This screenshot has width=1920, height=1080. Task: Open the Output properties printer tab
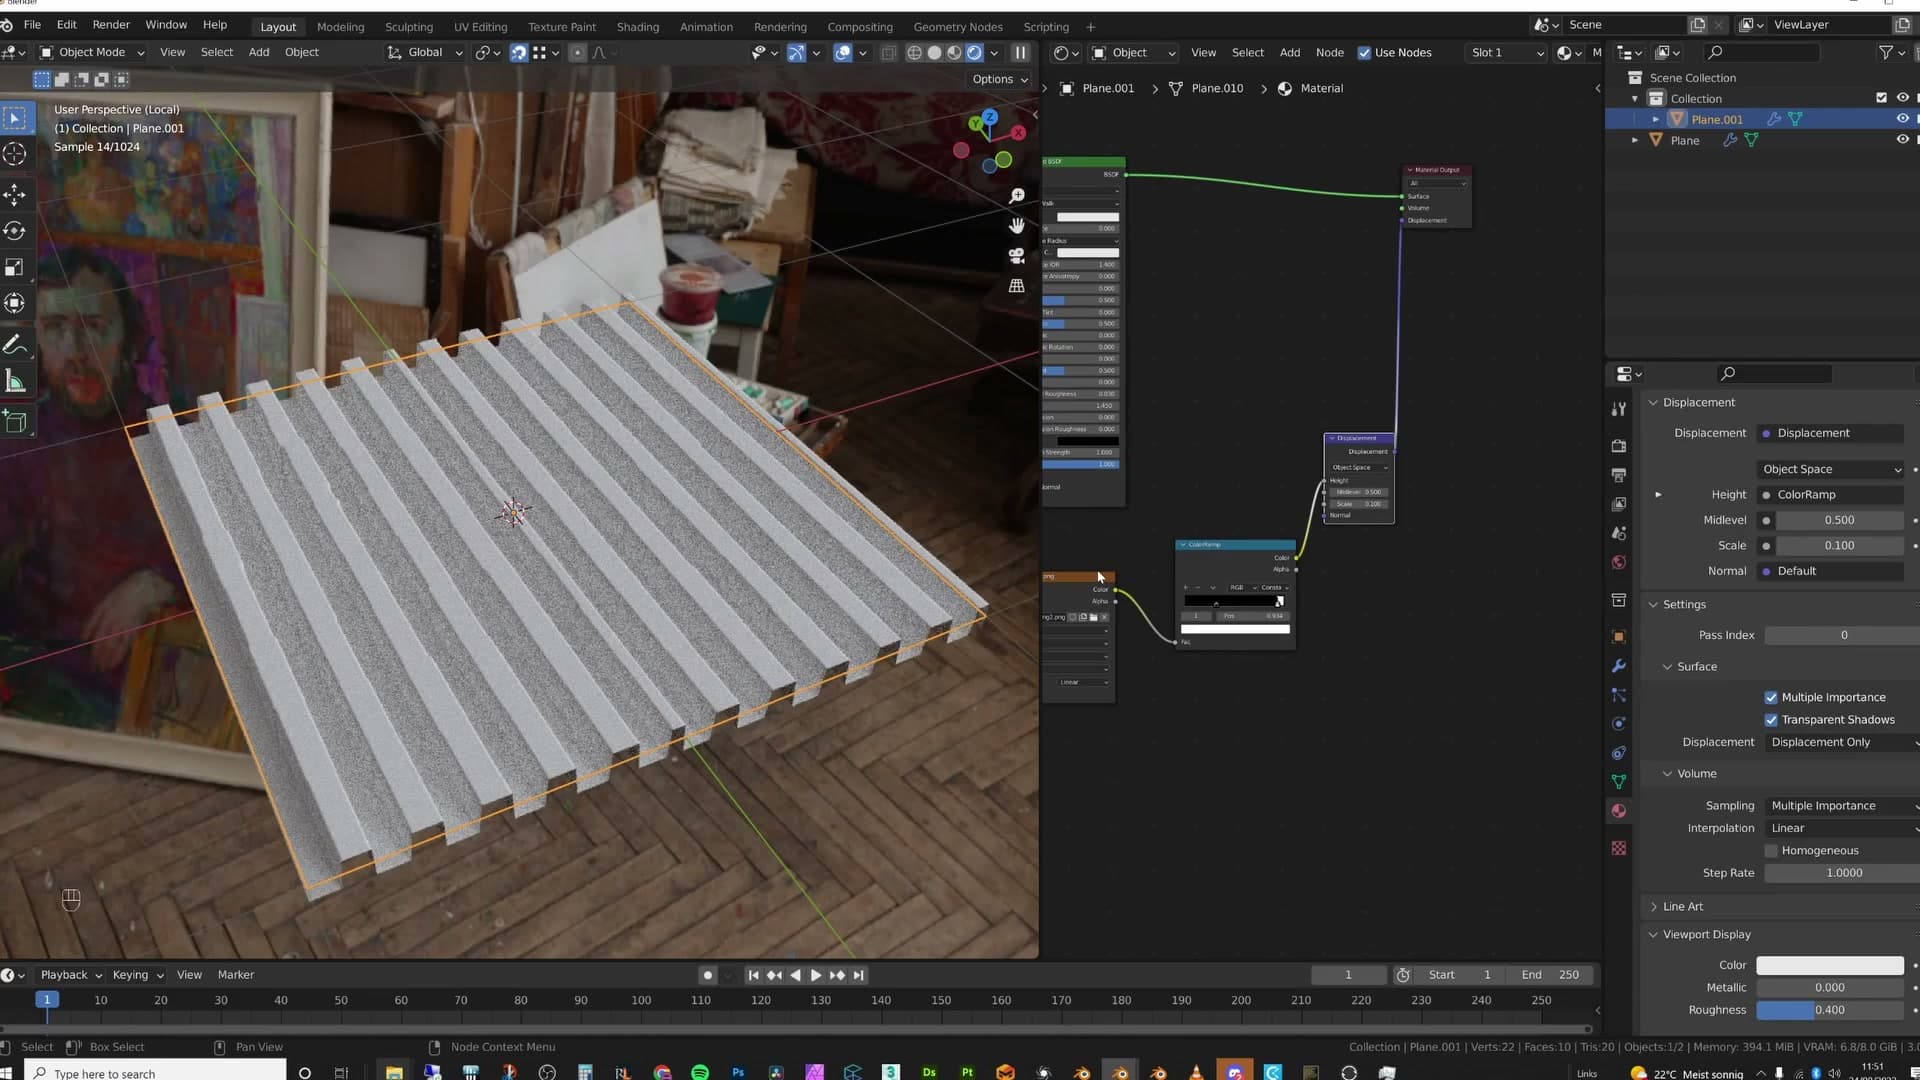pos(1619,475)
